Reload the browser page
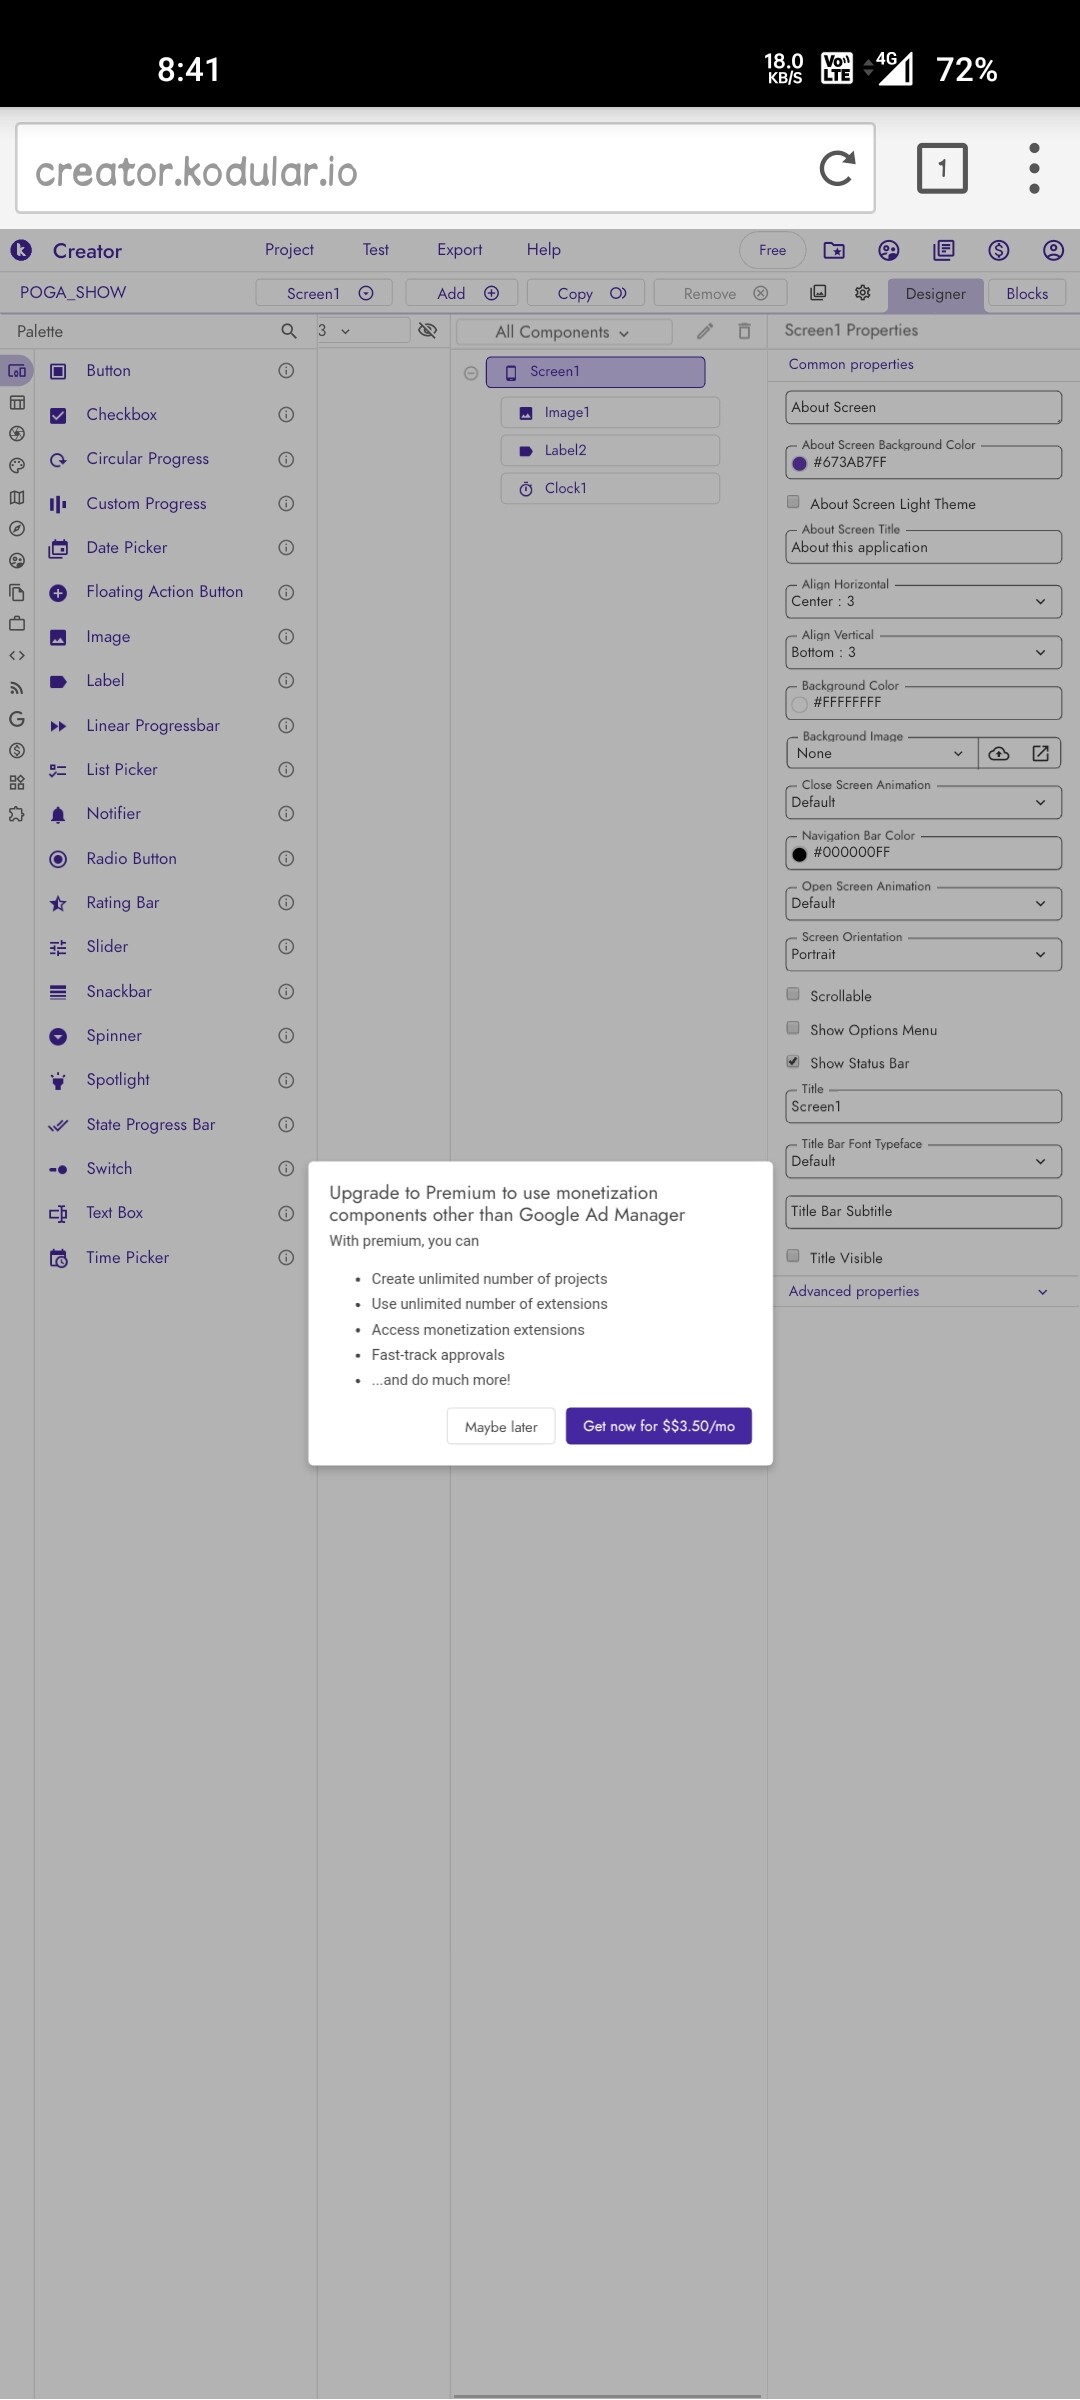 (x=837, y=168)
